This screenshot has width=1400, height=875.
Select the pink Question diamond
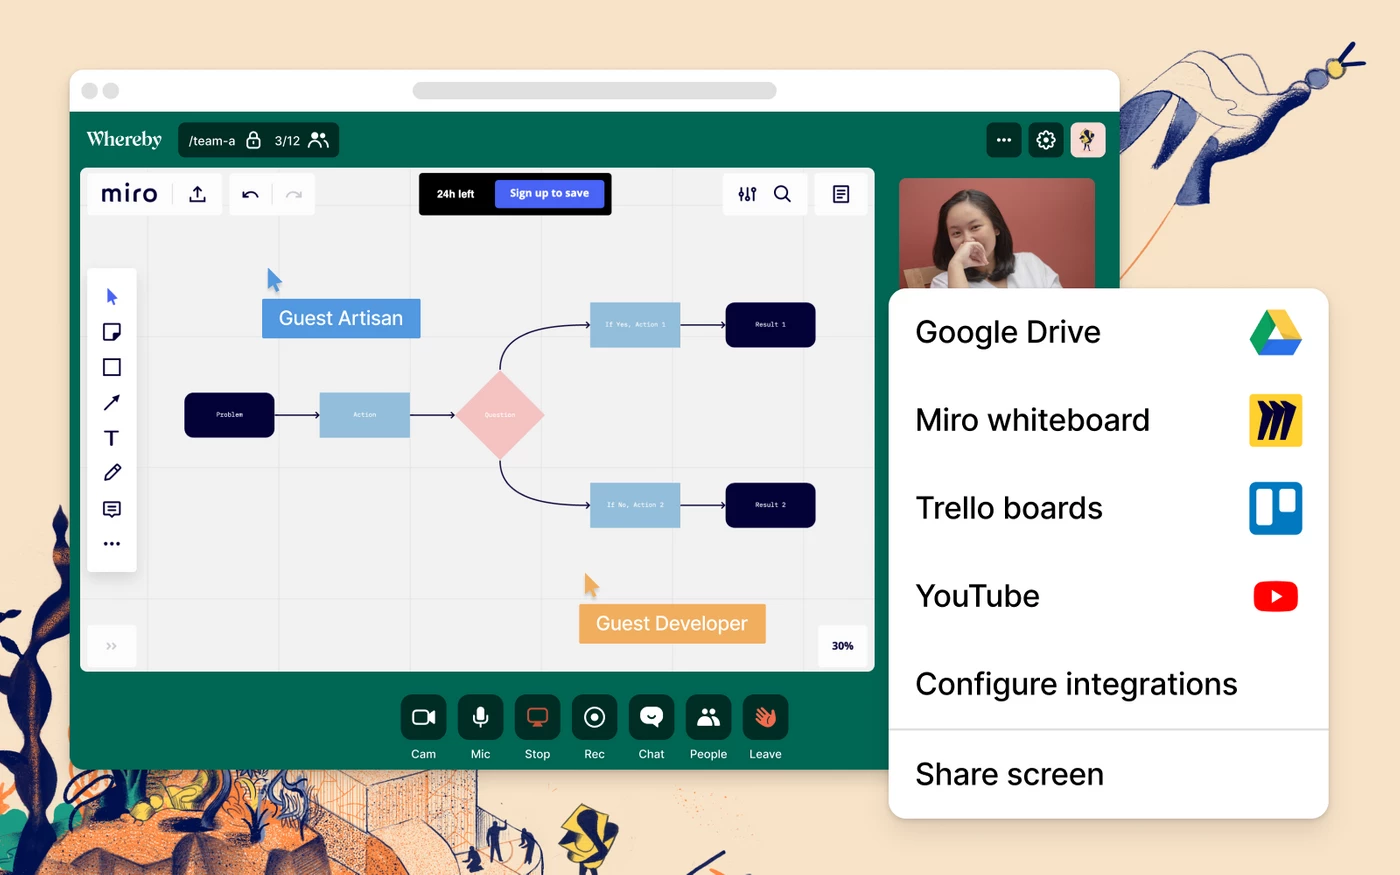500,415
